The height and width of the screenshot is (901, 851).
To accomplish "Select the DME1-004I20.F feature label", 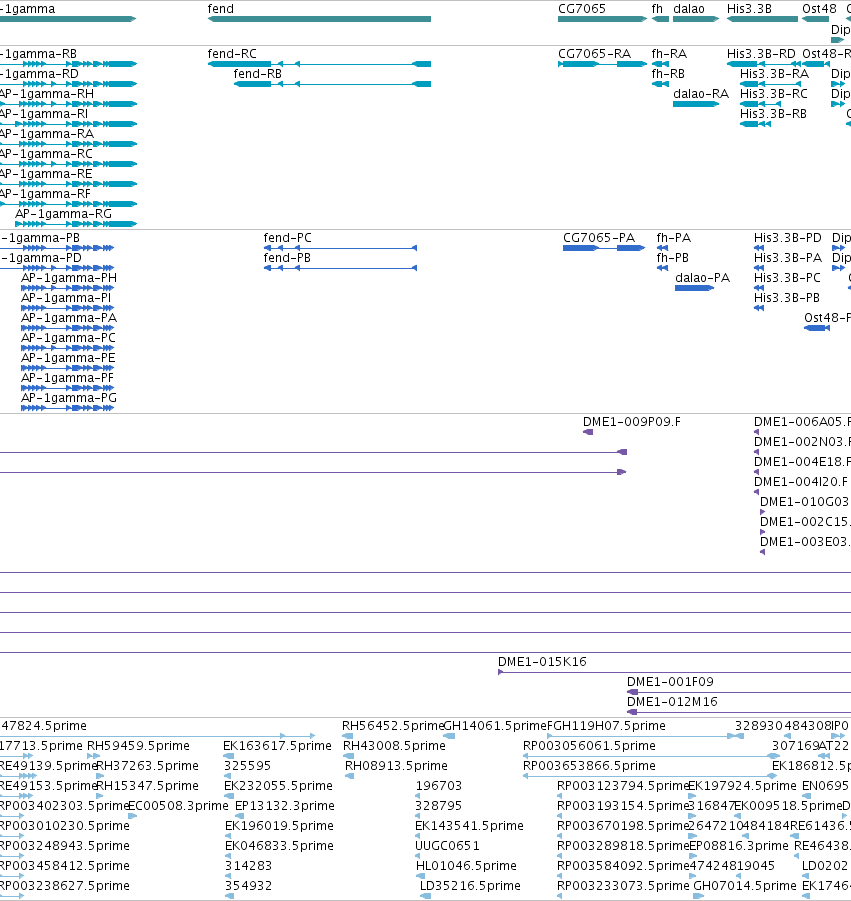I will 801,482.
